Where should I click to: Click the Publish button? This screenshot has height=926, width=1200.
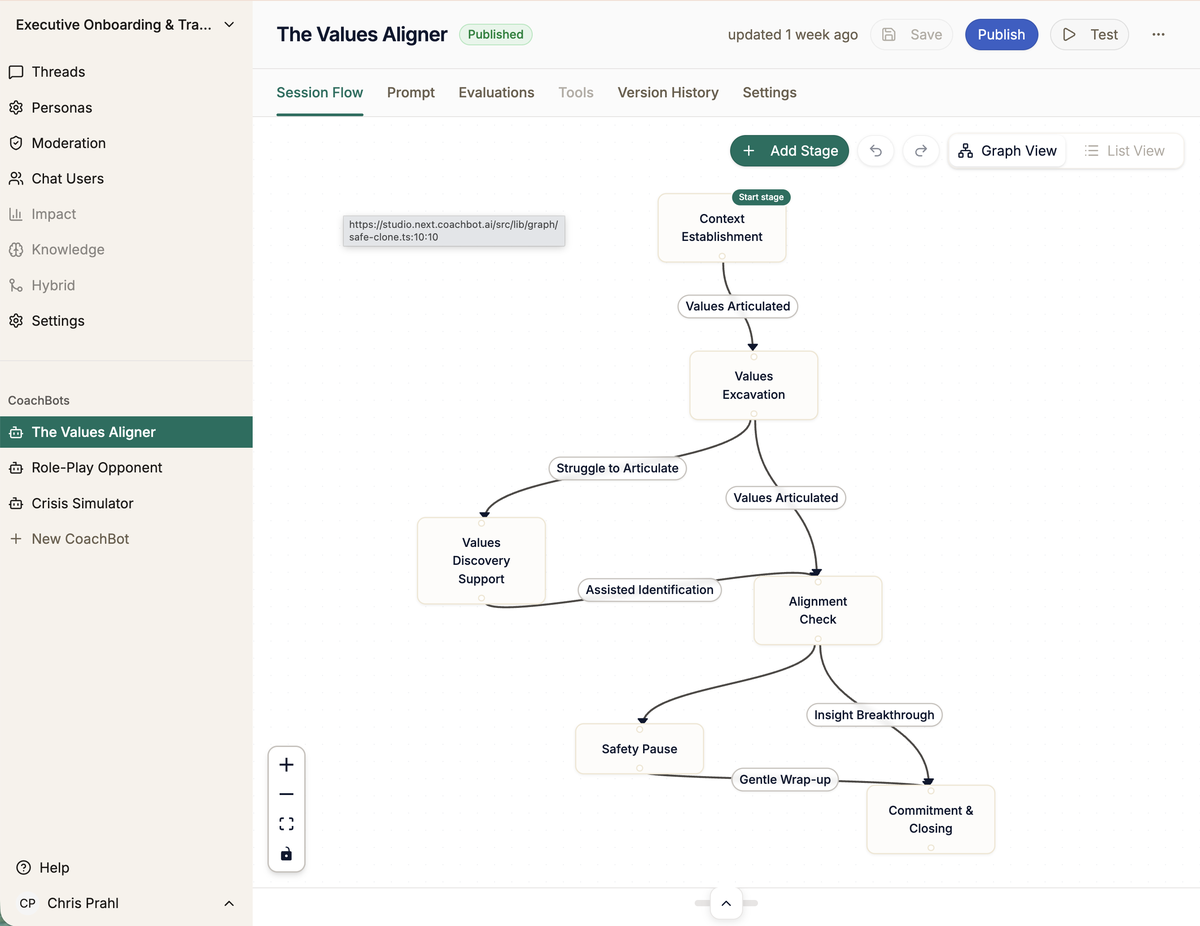1001,34
